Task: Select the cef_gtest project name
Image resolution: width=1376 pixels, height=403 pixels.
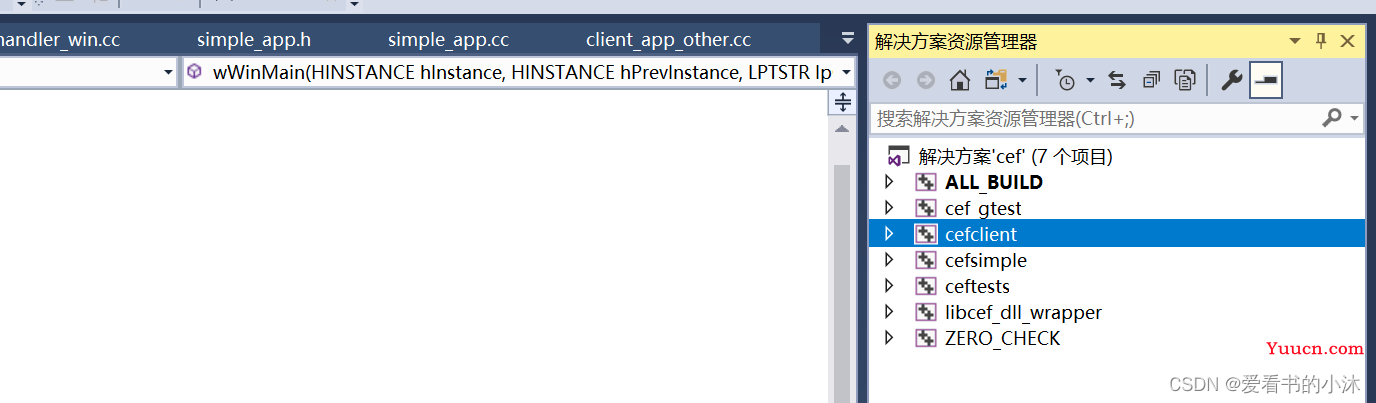Action: point(983,208)
